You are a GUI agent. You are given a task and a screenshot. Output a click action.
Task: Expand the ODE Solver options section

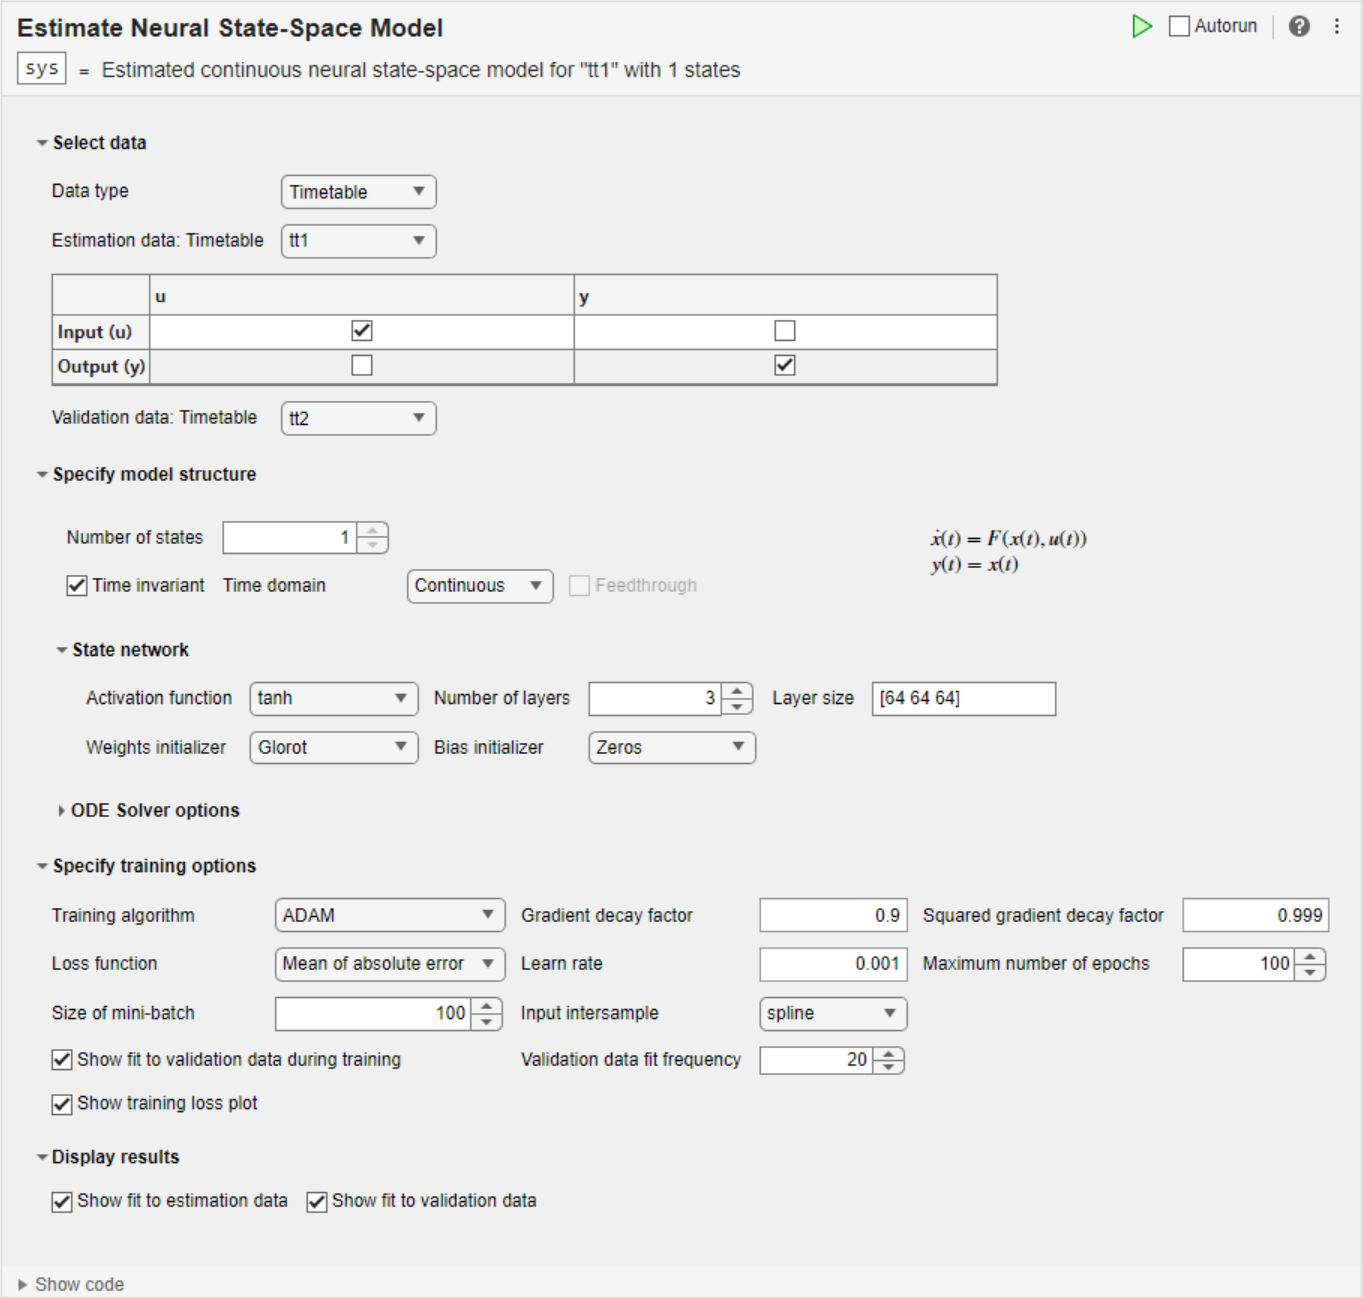click(62, 811)
